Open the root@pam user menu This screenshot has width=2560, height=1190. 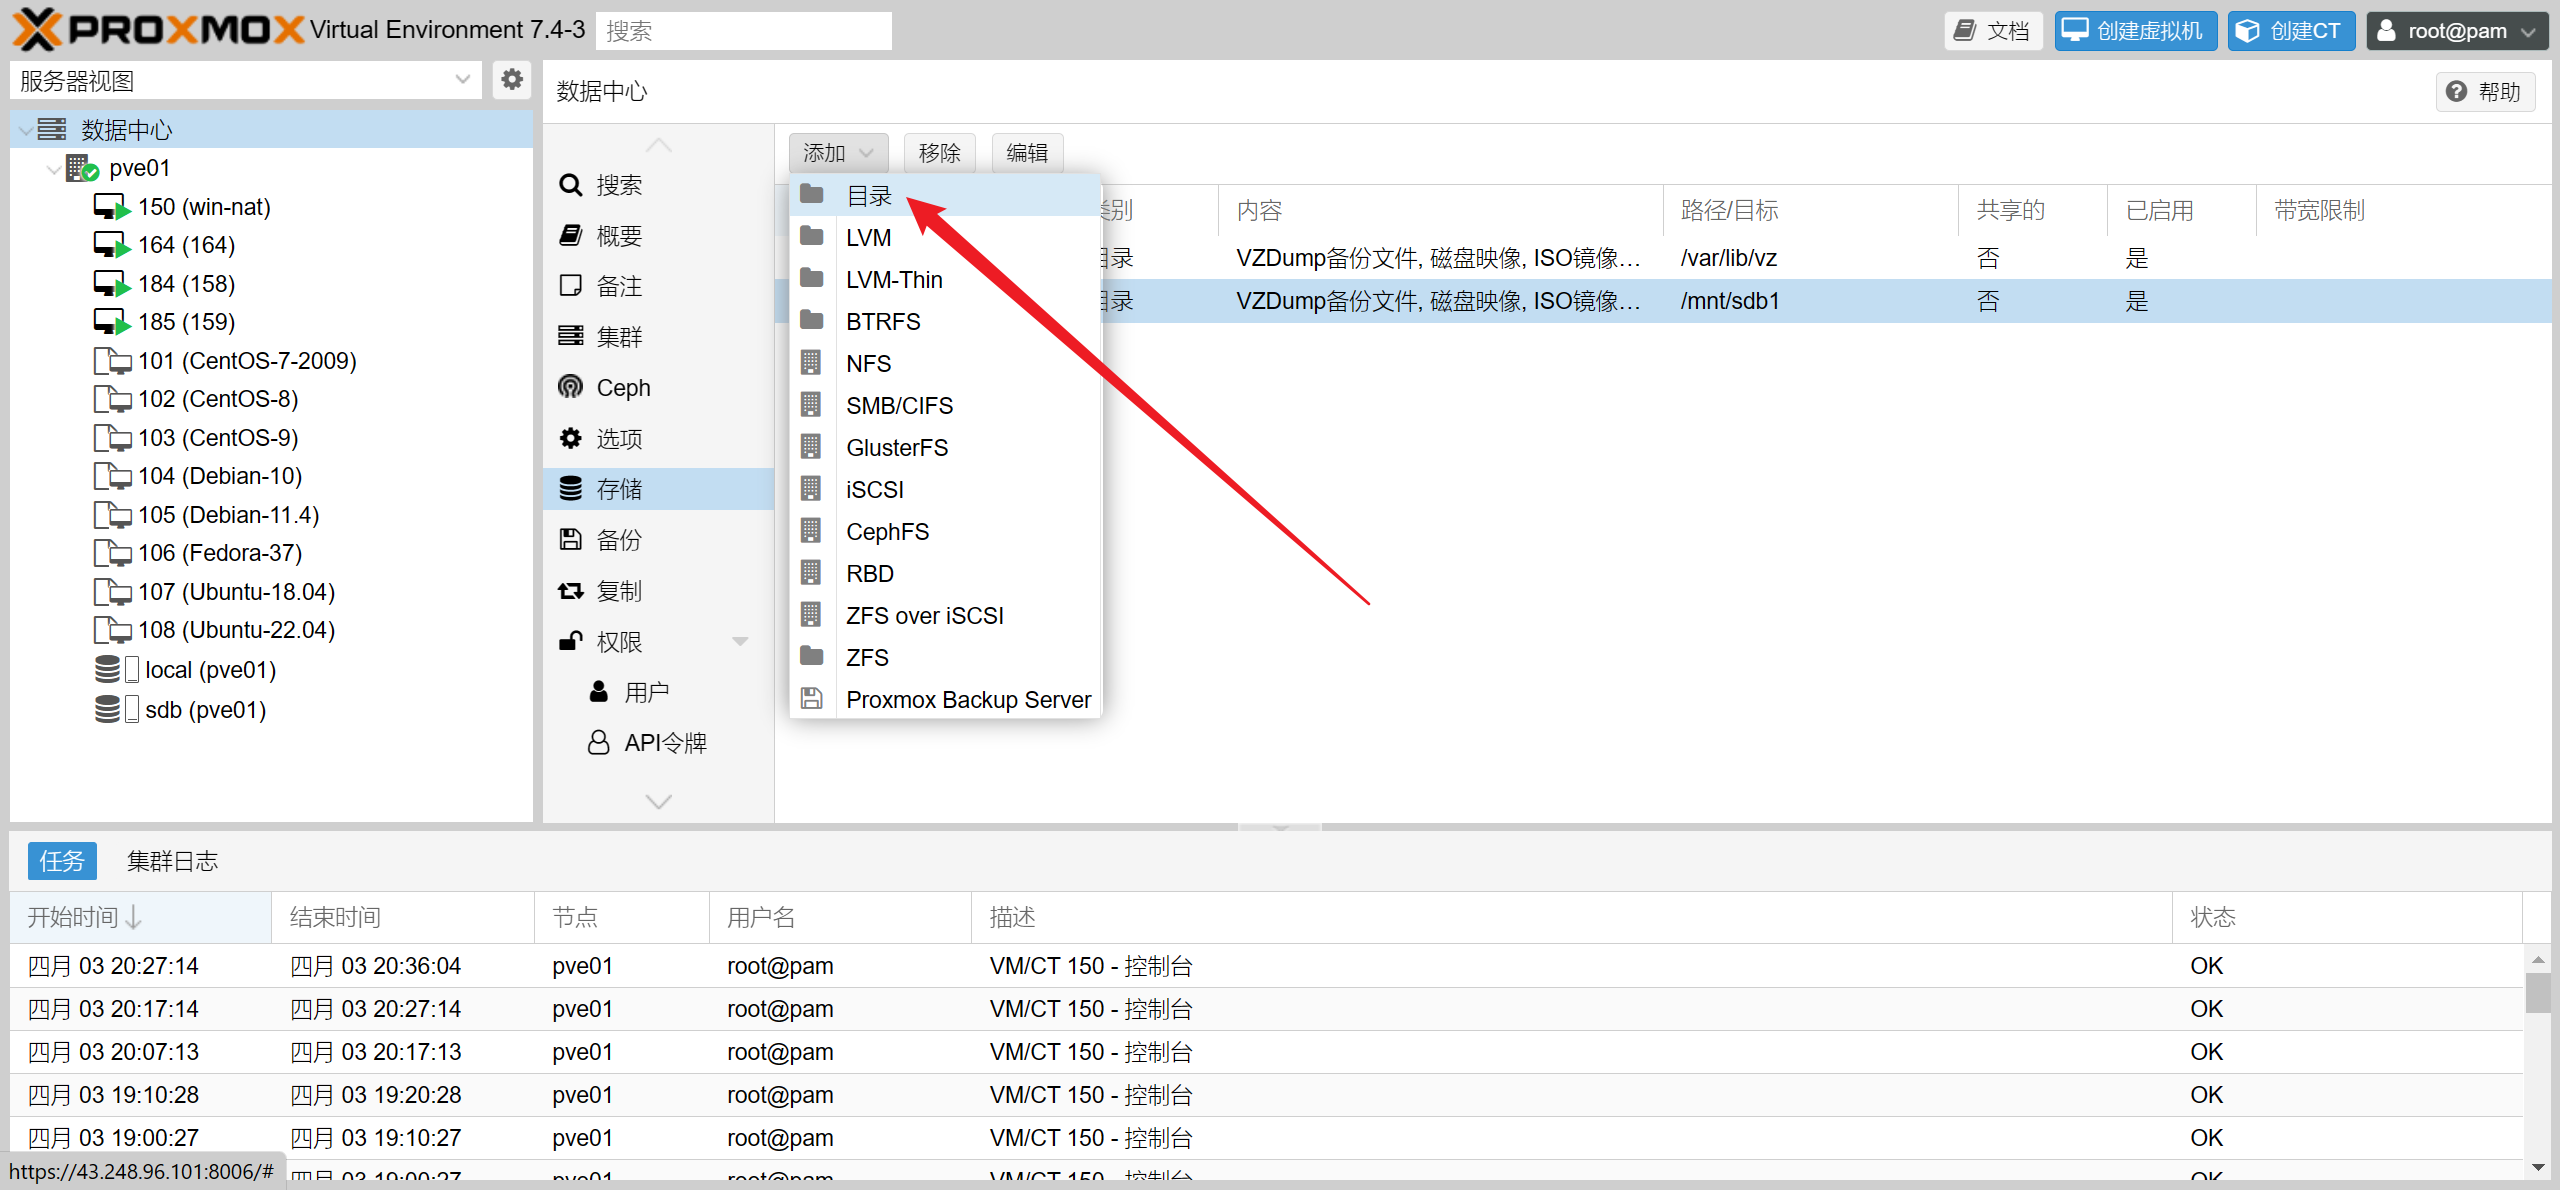[x=2455, y=31]
